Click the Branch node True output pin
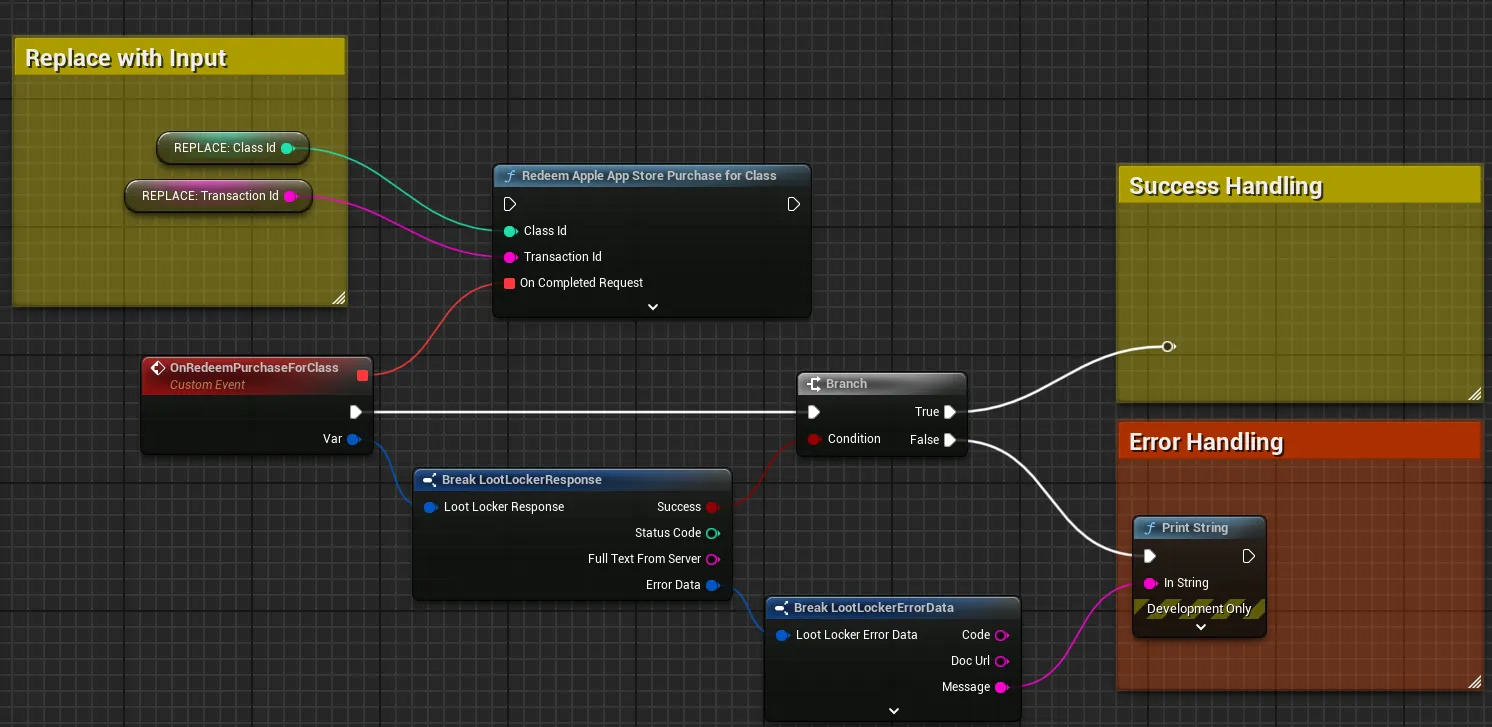The image size is (1492, 727). point(949,412)
